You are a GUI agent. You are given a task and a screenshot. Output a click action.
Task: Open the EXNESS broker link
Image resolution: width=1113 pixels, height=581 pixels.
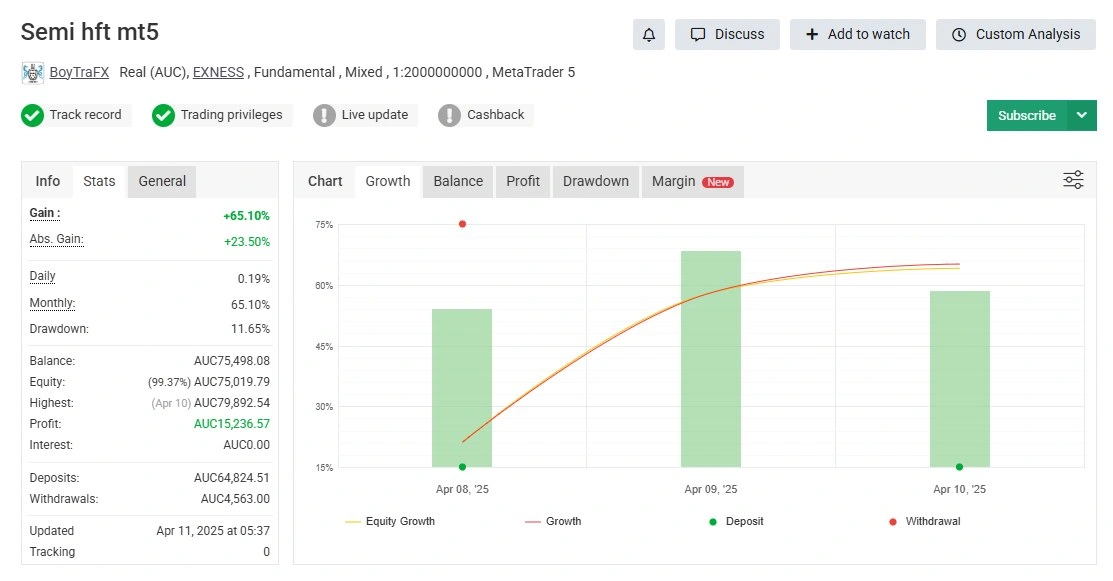click(218, 72)
